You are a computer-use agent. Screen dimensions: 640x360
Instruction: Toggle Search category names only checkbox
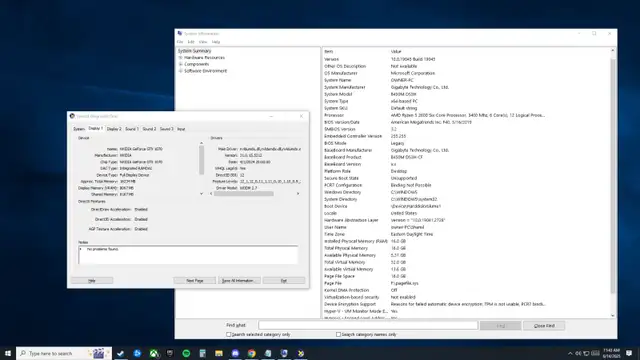338,334
